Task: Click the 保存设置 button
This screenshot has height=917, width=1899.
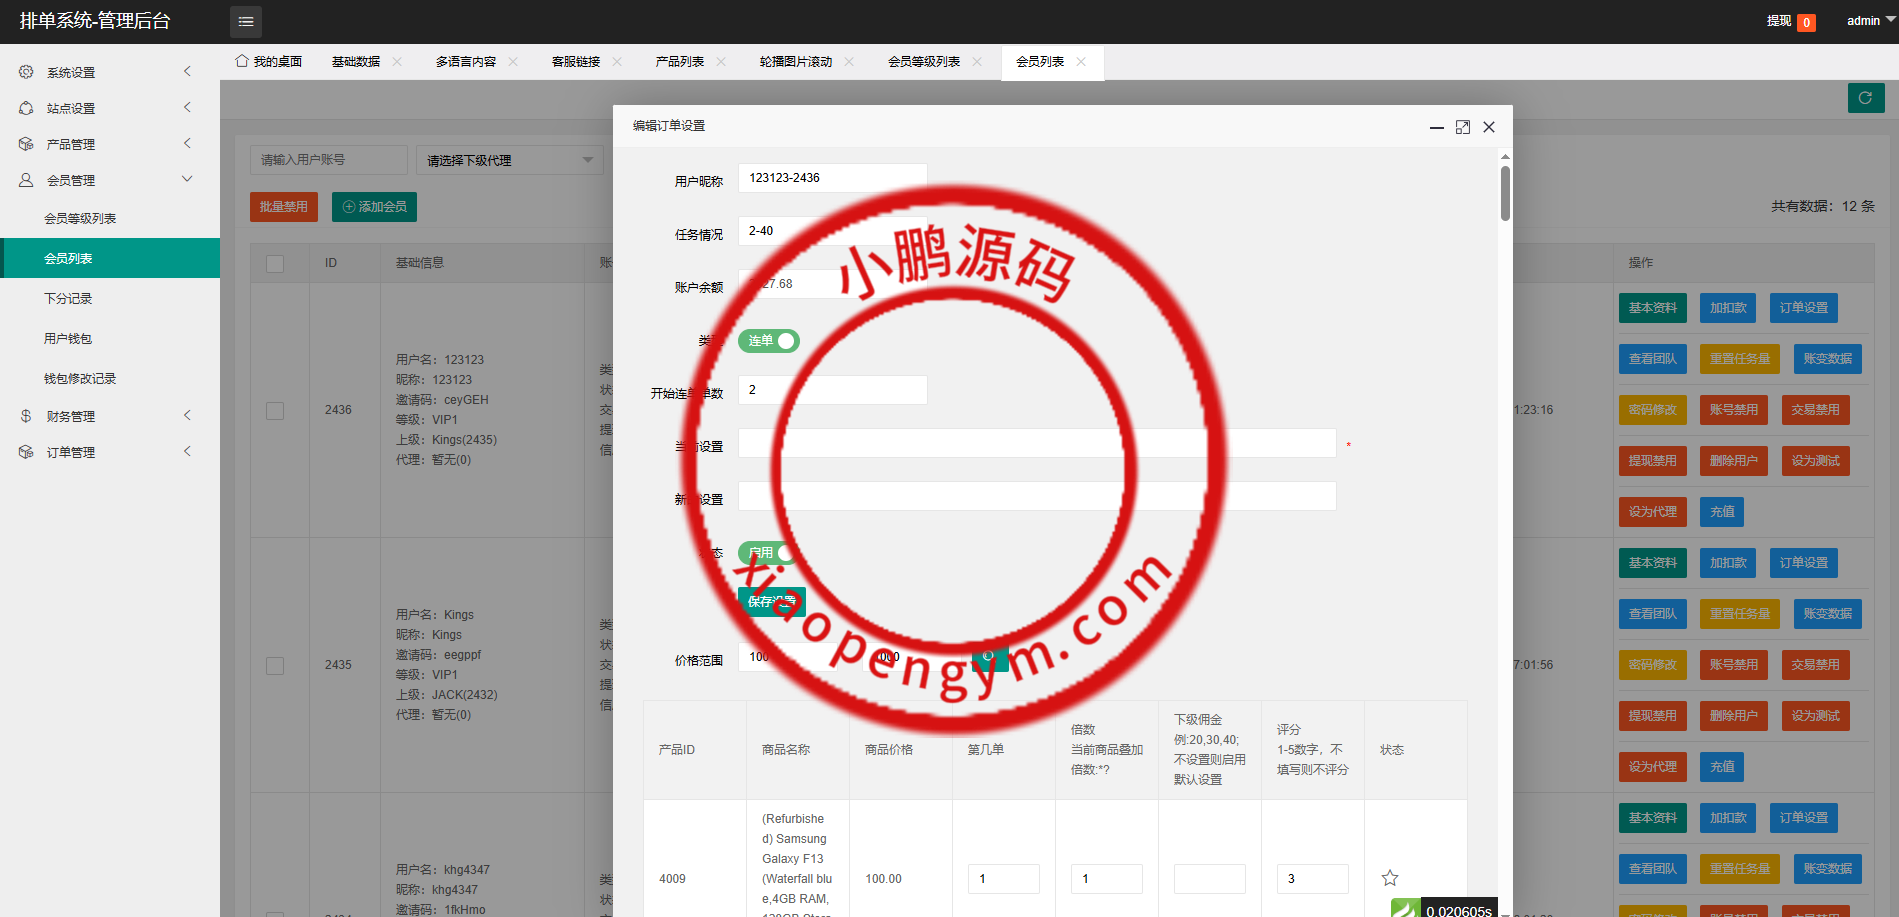Action: (771, 601)
